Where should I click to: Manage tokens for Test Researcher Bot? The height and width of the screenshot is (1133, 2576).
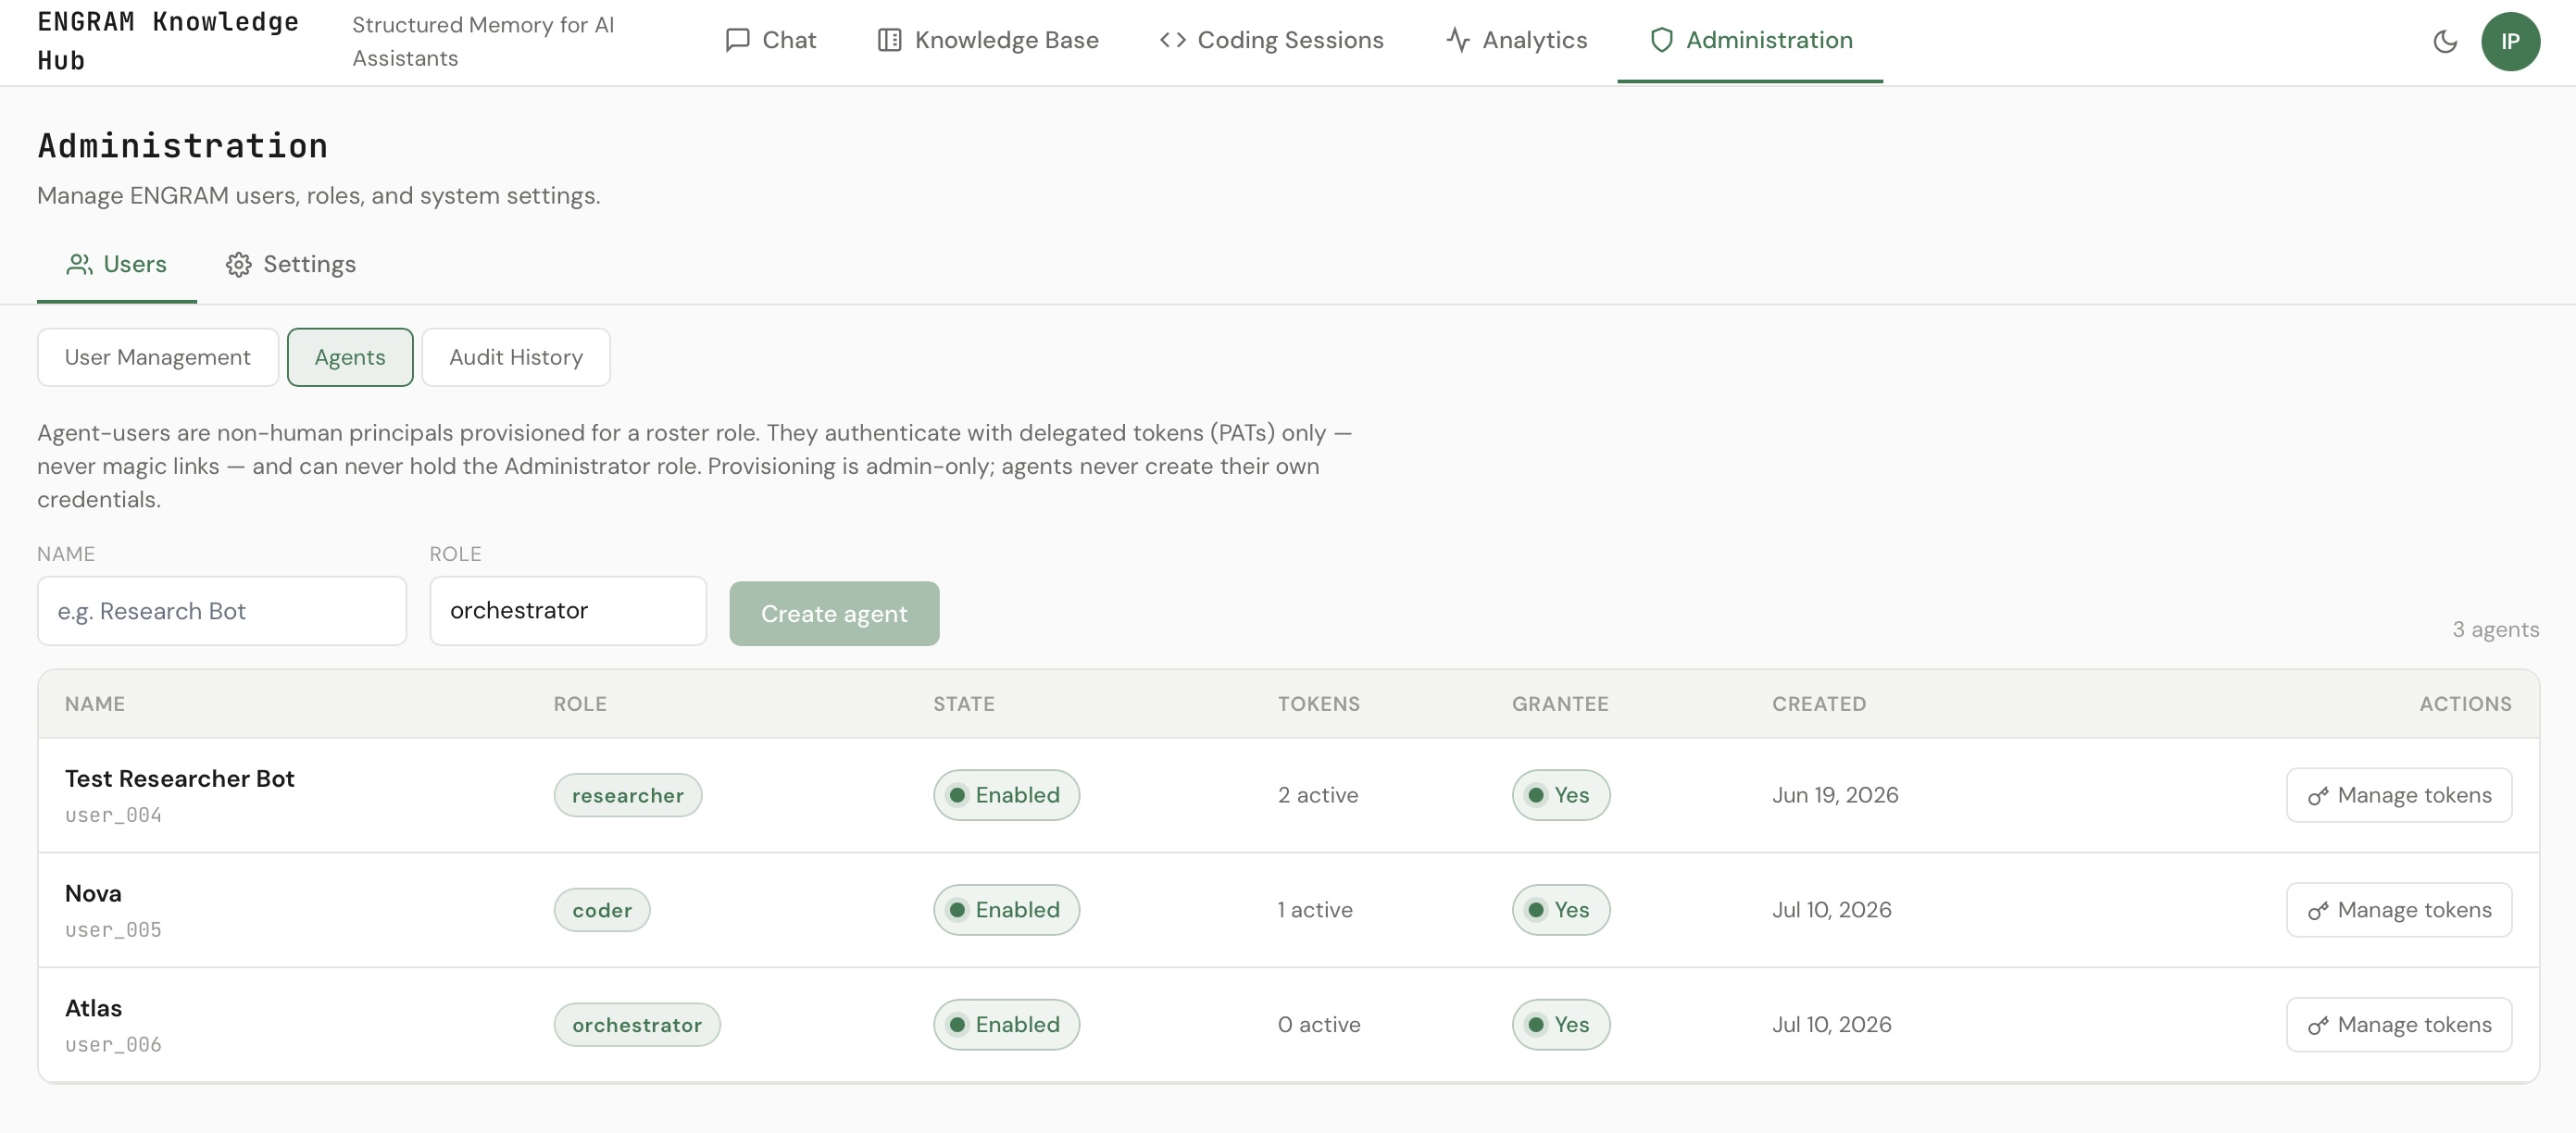(x=2399, y=795)
